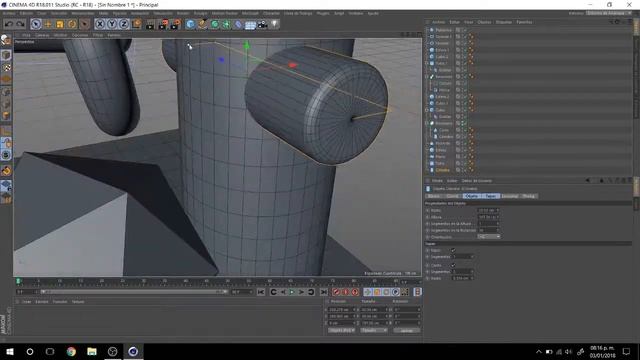
Task: Open the Coordinate System toggle icon
Action: (136, 24)
